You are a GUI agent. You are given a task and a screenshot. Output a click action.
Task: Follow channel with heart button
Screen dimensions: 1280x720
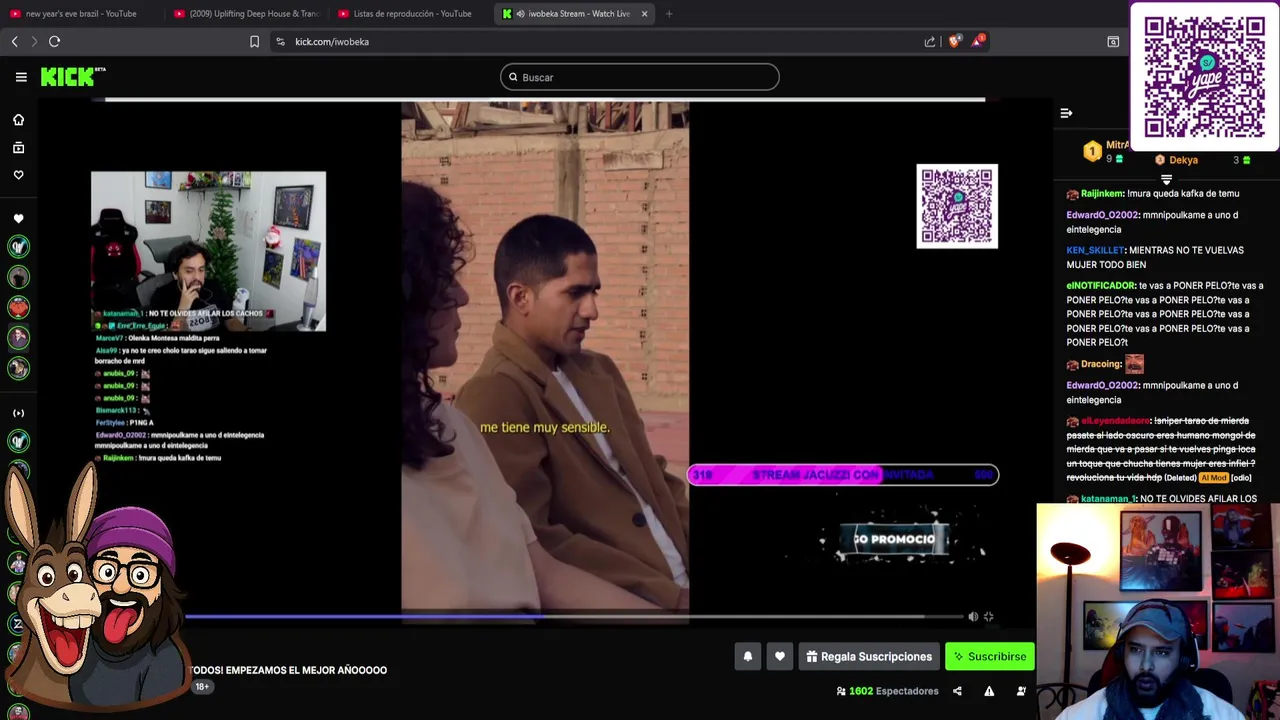point(780,657)
